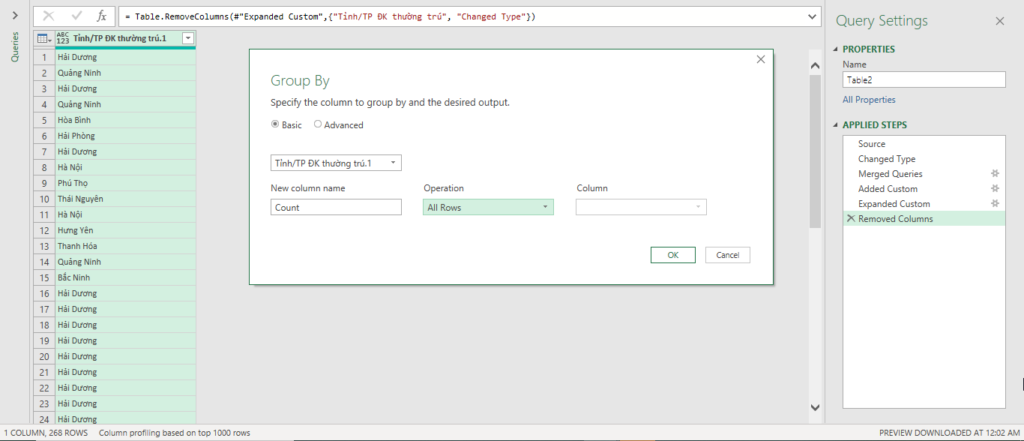
Task: Select the Source applied step
Action: [871, 144]
